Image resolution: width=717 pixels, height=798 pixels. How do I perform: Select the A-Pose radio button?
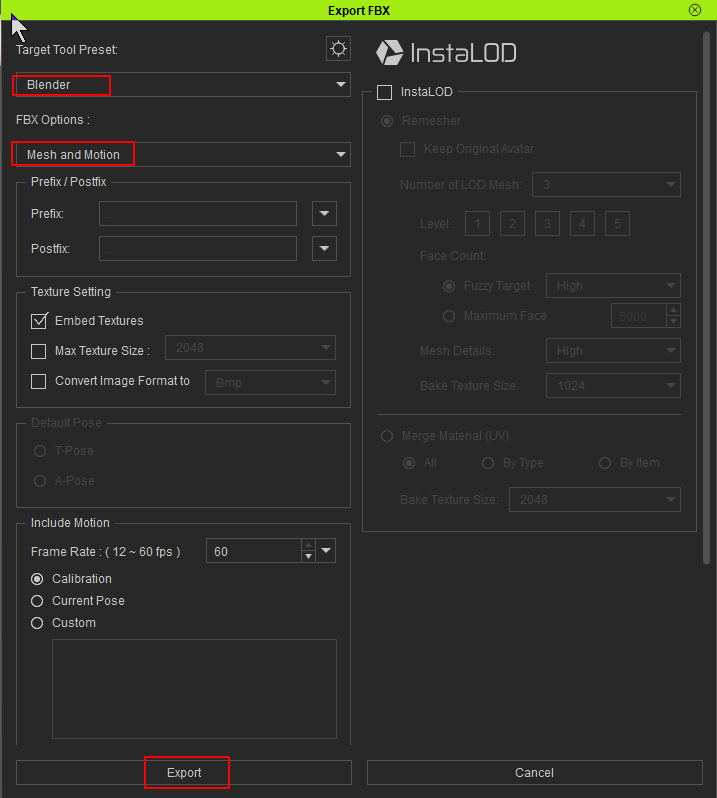40,481
